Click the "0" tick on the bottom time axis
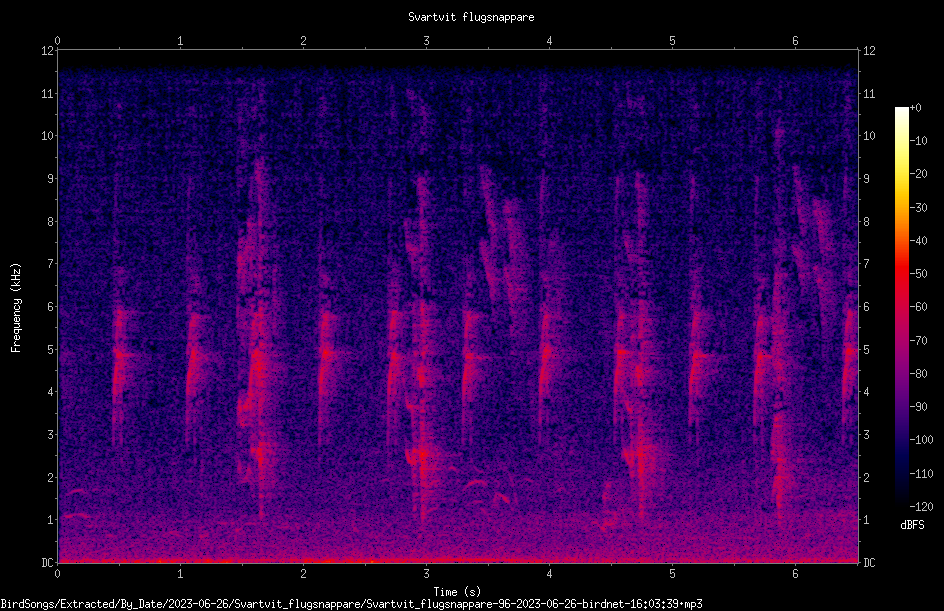The width and height of the screenshot is (944, 611). point(58,574)
